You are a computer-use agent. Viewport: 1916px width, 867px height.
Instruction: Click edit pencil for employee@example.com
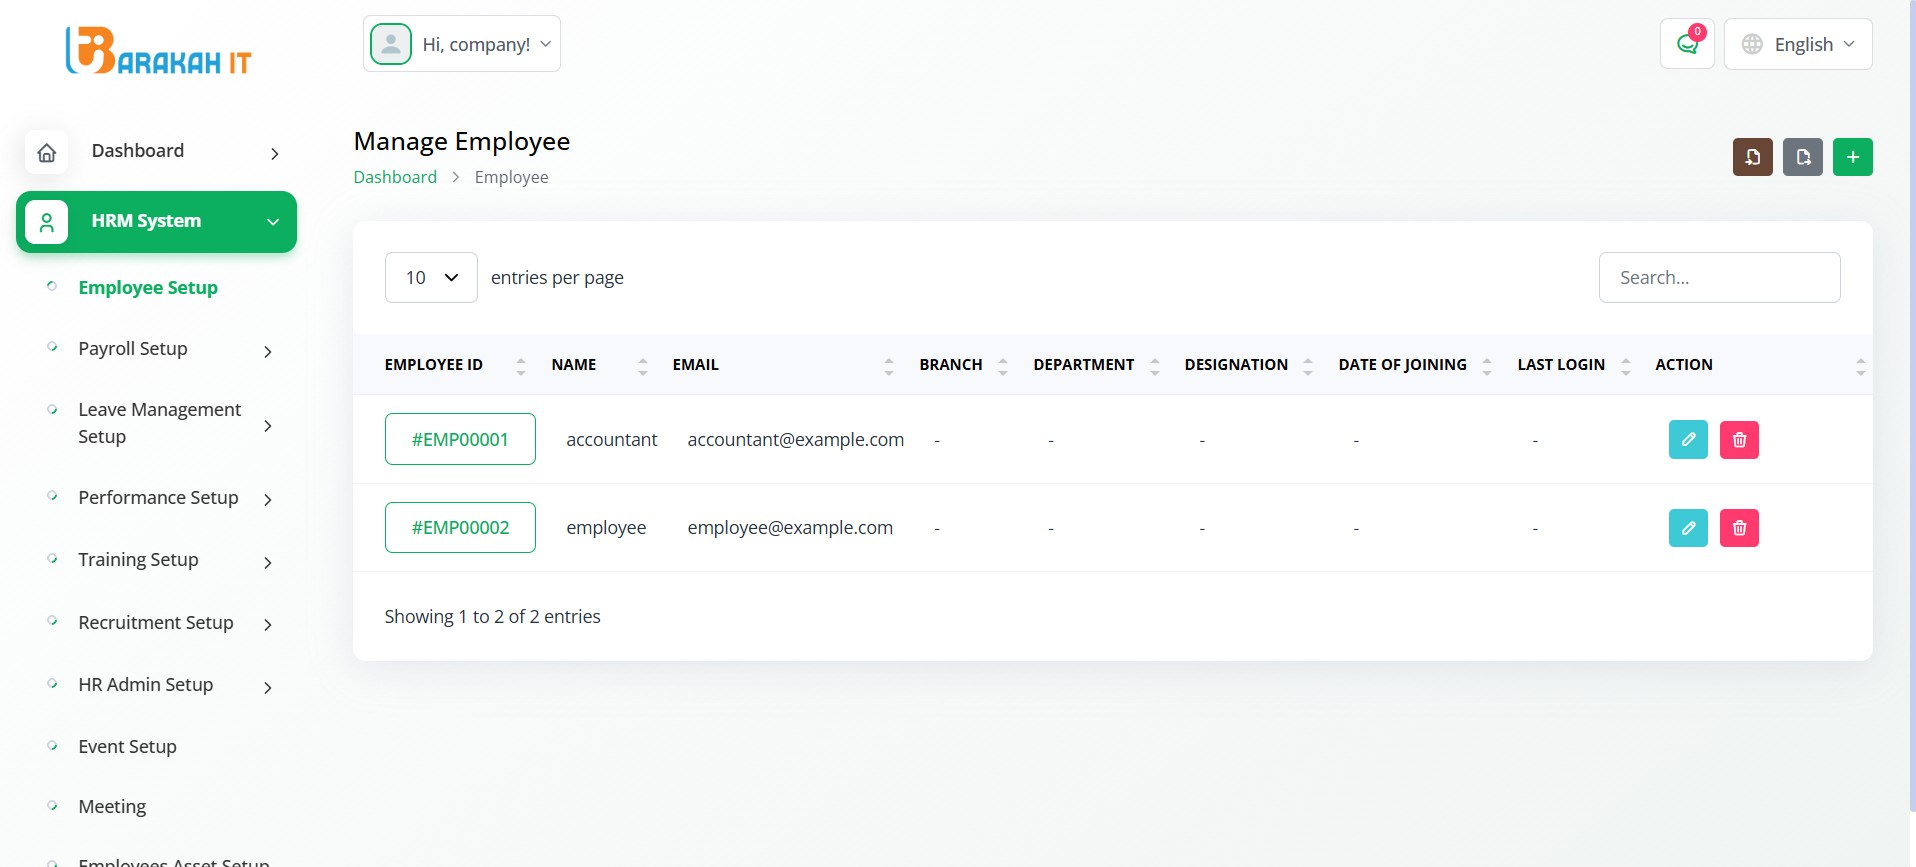coord(1688,528)
